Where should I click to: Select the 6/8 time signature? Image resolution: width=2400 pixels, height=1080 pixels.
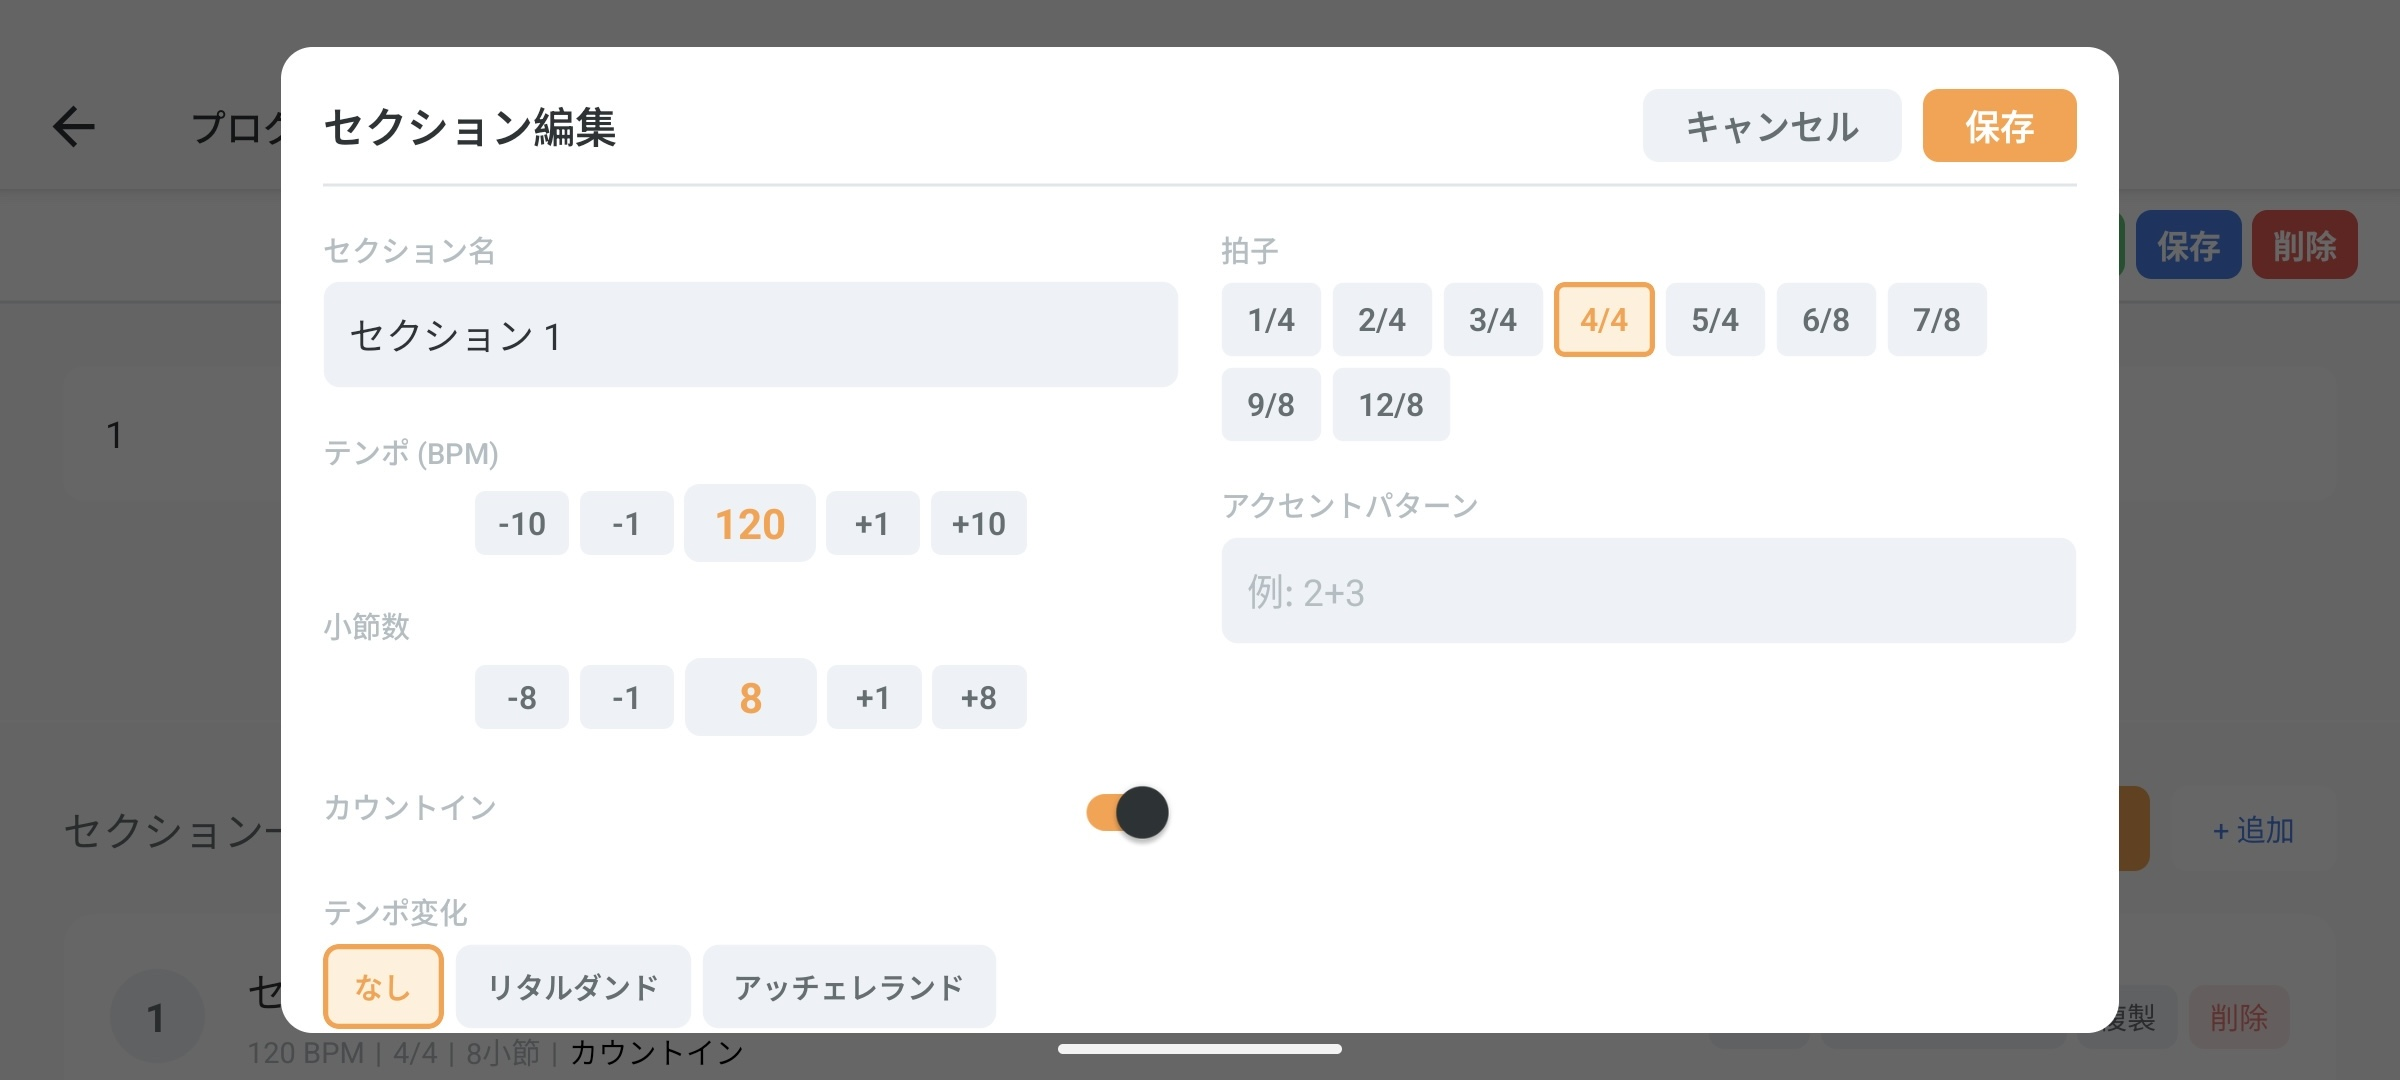[x=1825, y=319]
